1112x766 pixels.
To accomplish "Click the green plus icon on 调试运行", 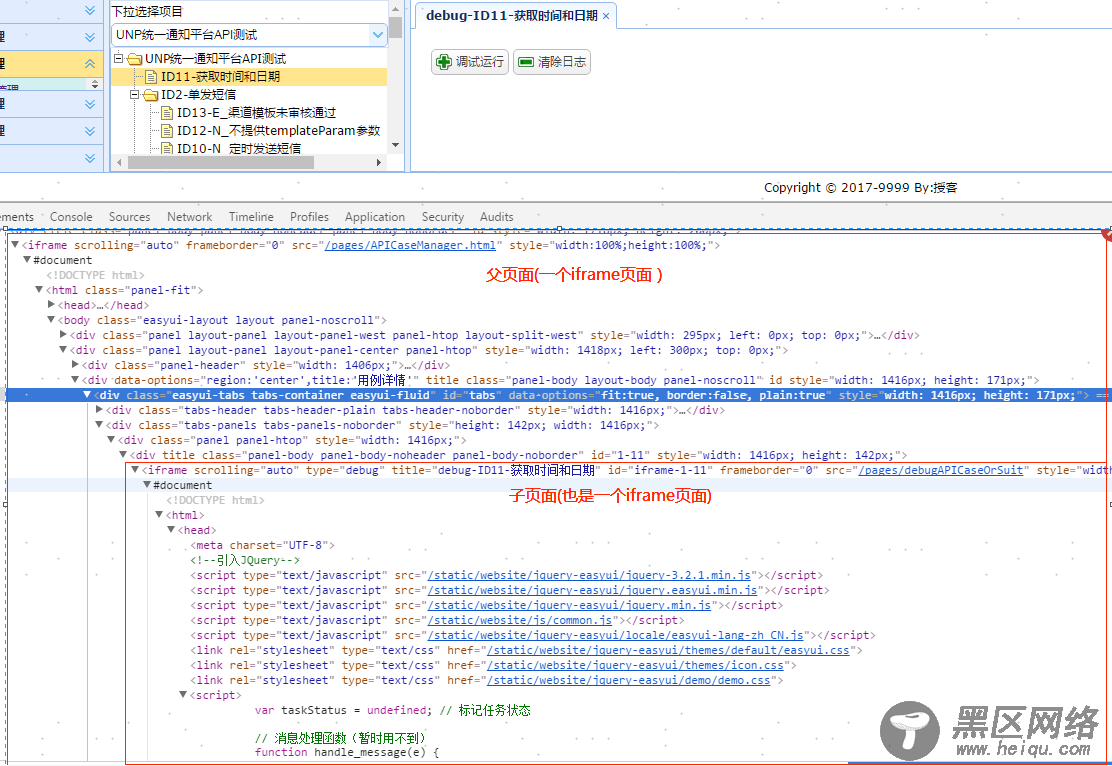I will coord(444,62).
